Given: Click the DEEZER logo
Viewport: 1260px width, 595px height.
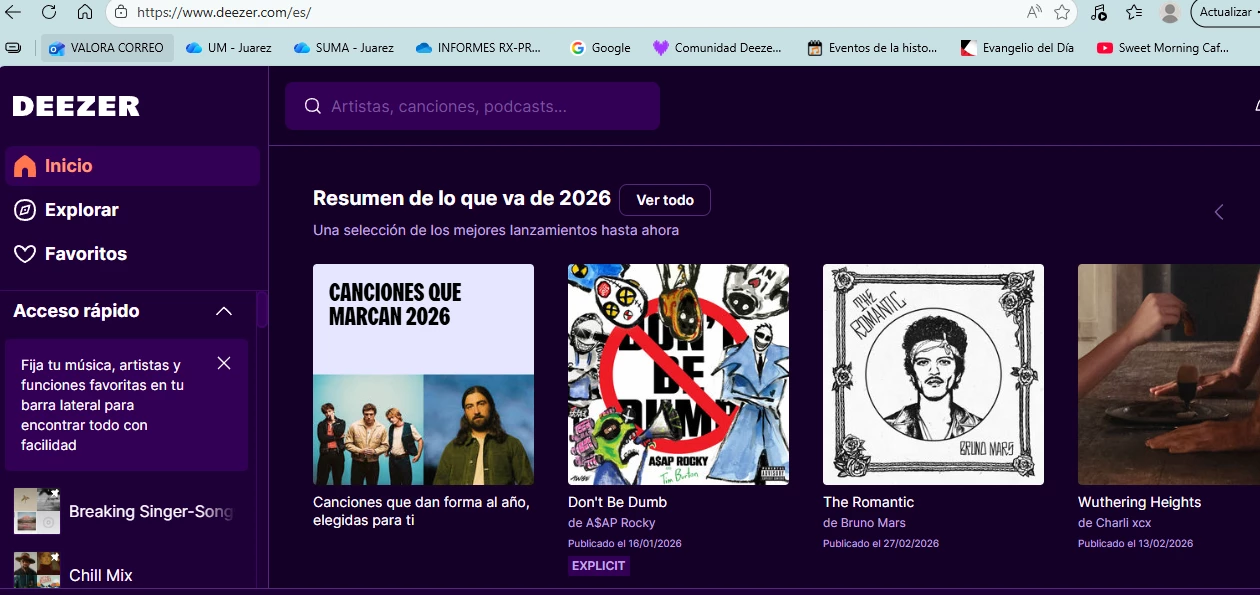Looking at the screenshot, I should [x=76, y=106].
